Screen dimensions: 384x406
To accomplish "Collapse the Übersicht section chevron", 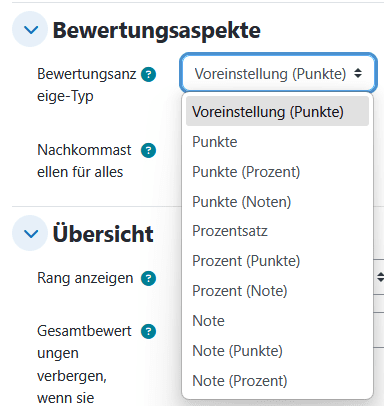I will [30, 233].
